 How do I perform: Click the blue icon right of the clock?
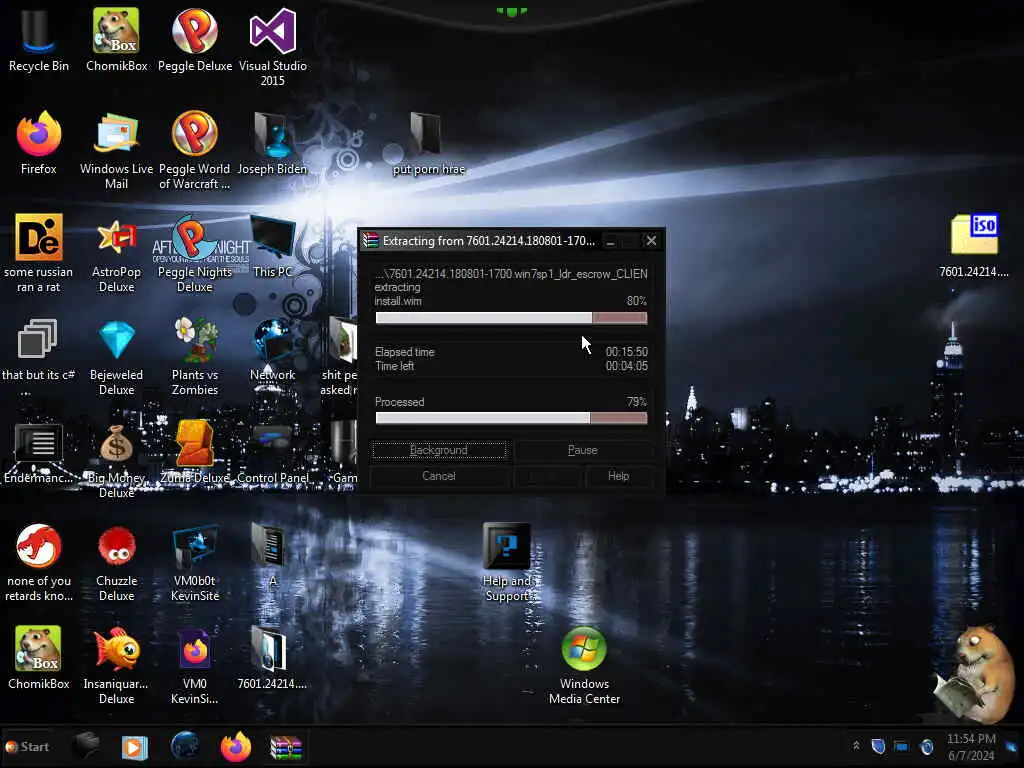(1012, 746)
